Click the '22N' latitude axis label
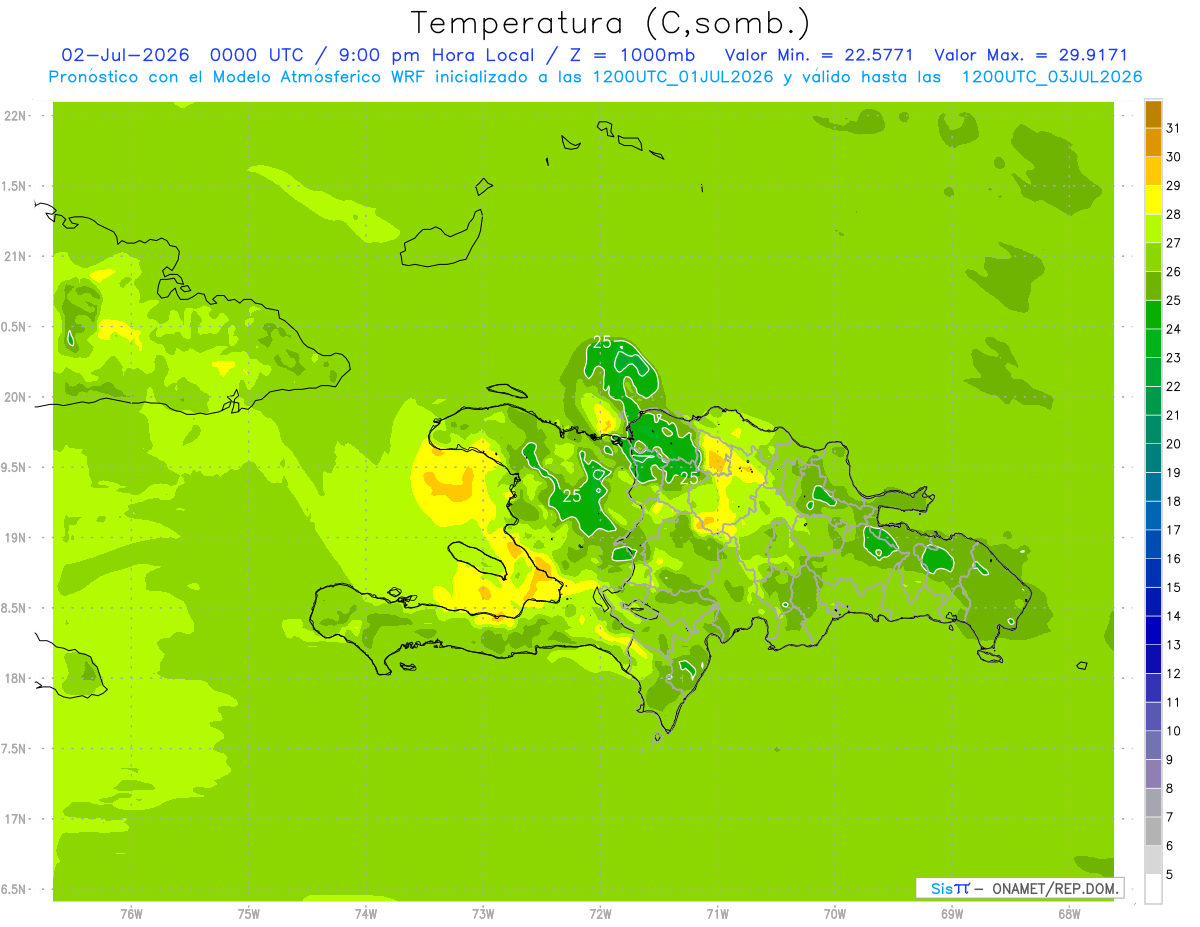This screenshot has height=927, width=1200. (x=15, y=116)
